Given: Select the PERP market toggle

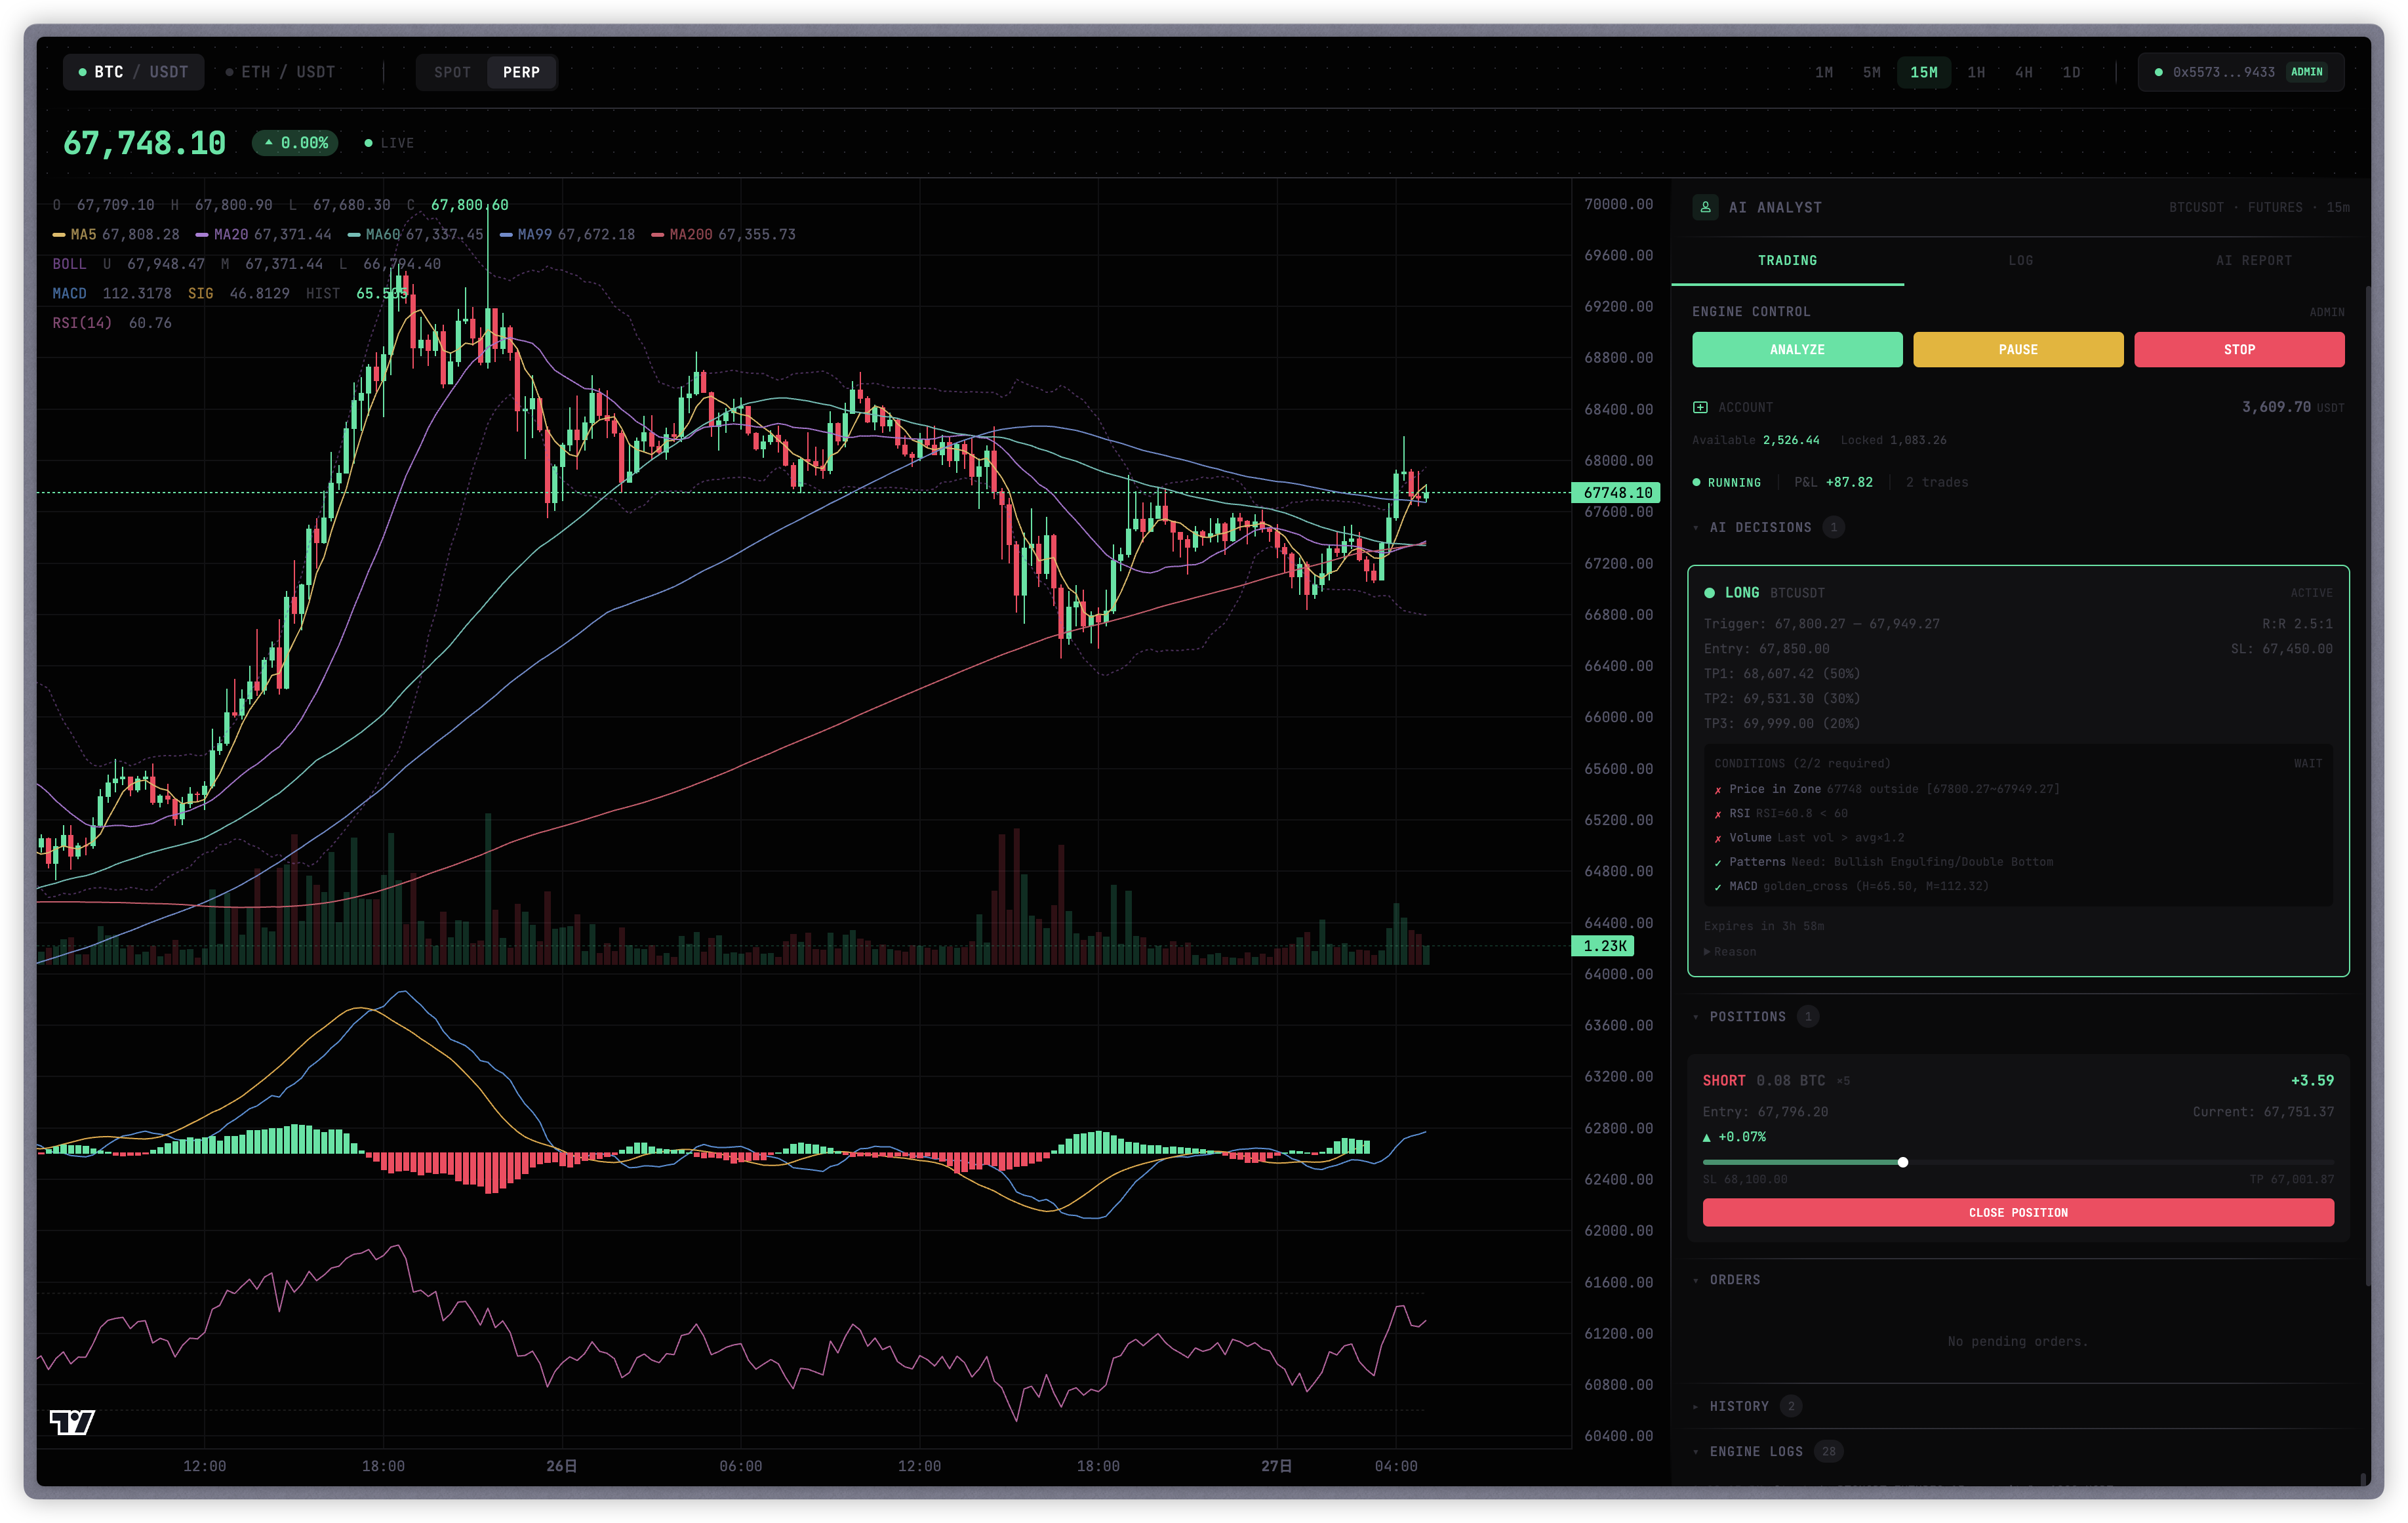Looking at the screenshot, I should tap(521, 72).
